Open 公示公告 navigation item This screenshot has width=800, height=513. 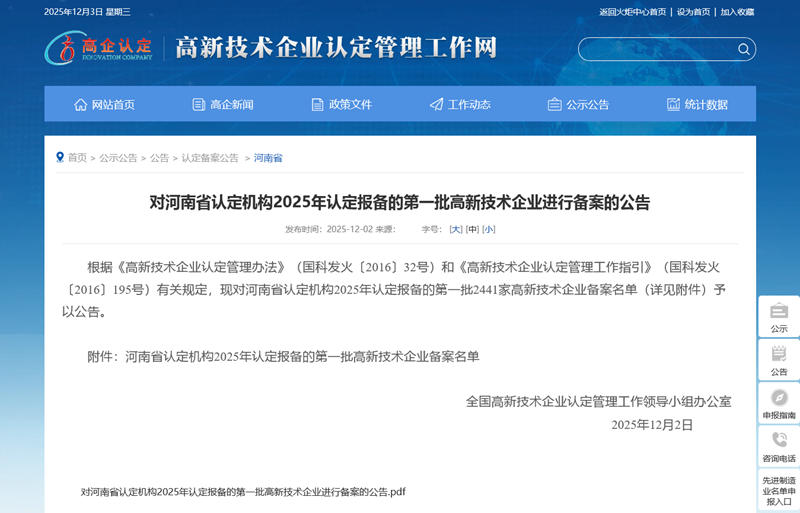tap(578, 105)
